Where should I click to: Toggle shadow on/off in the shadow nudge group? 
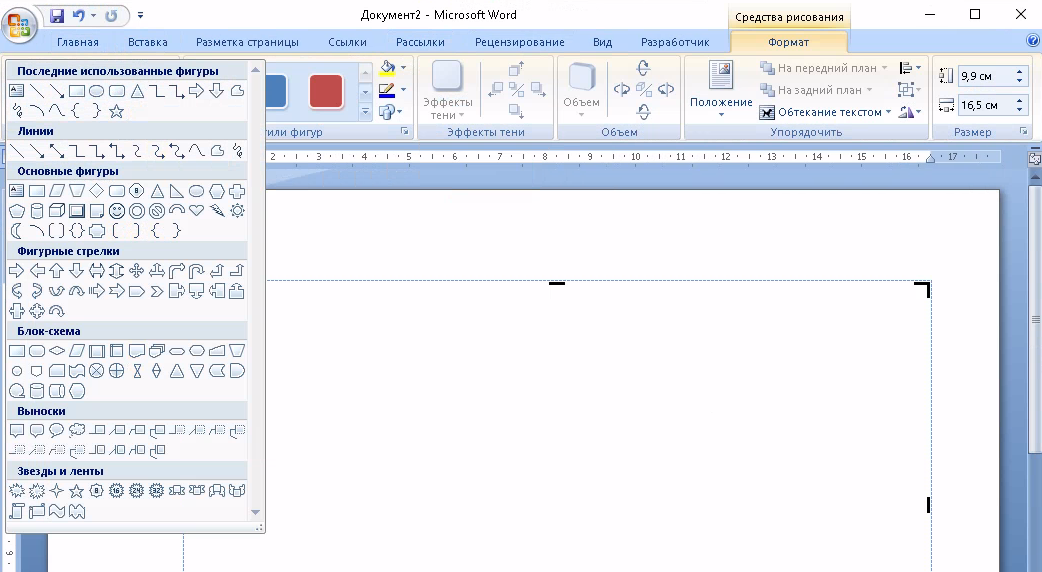point(516,89)
